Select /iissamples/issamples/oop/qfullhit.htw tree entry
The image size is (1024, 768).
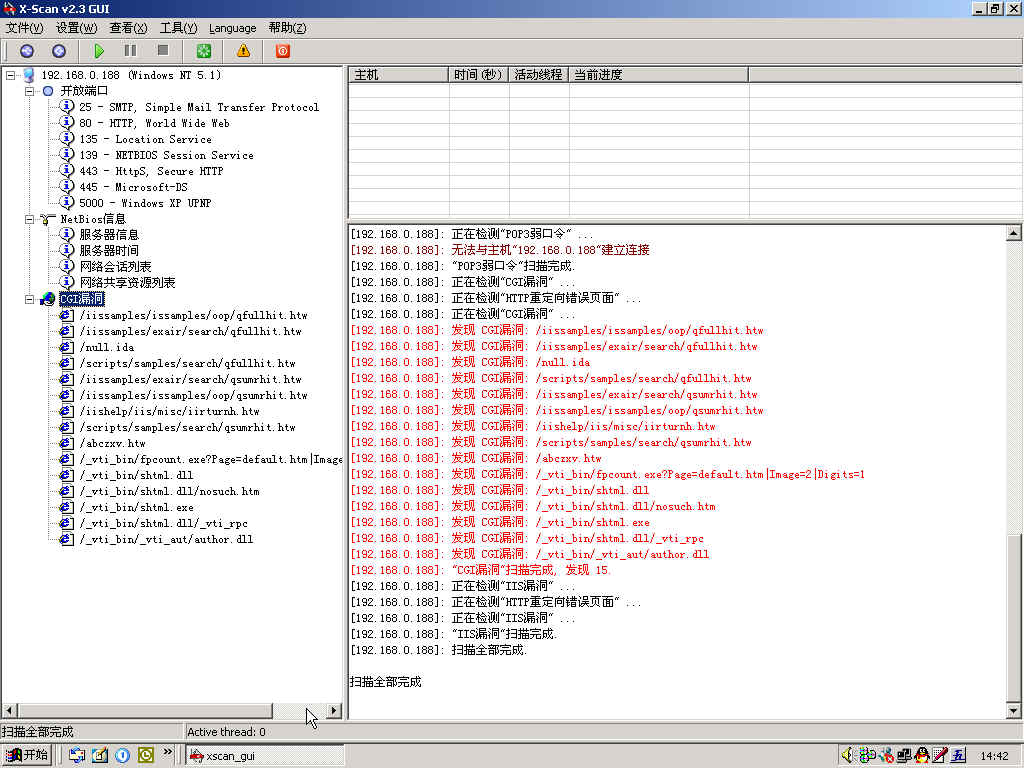(193, 315)
